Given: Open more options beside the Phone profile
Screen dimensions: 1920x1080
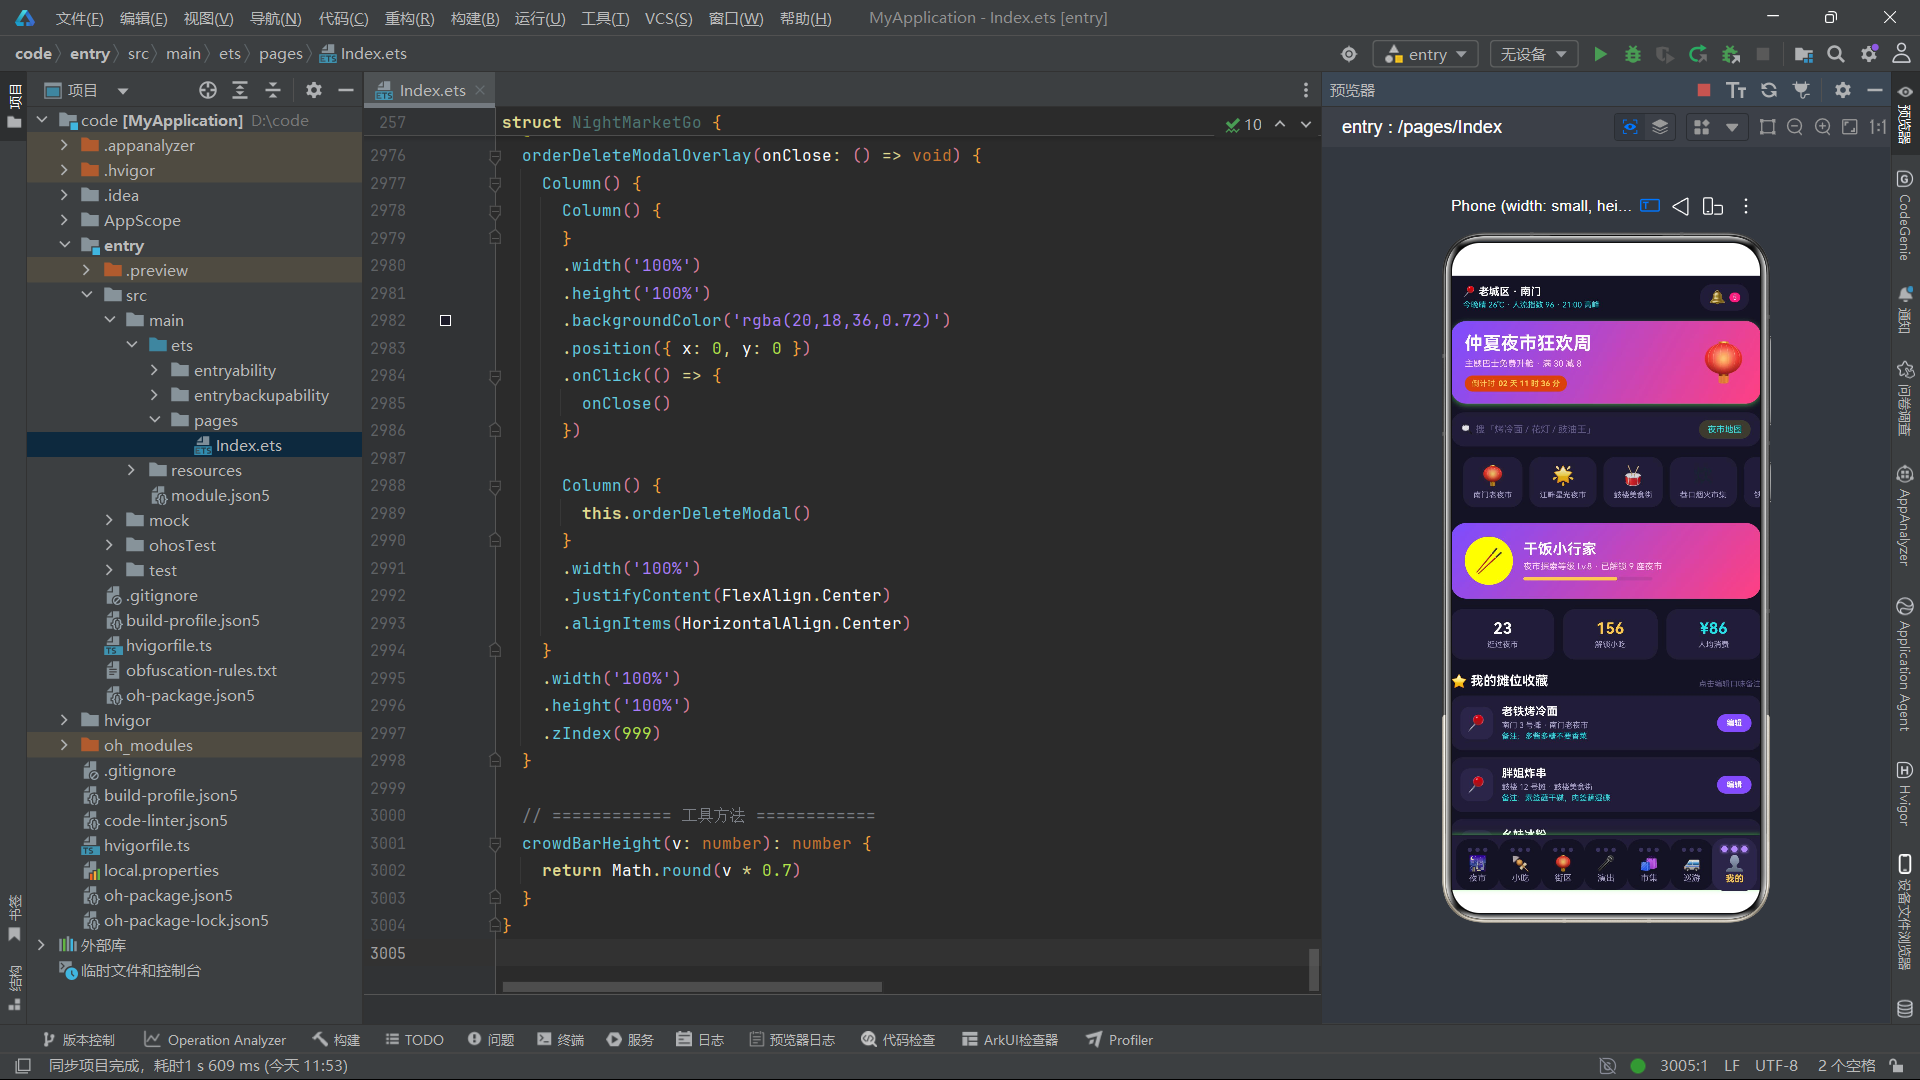Looking at the screenshot, I should click(1746, 206).
